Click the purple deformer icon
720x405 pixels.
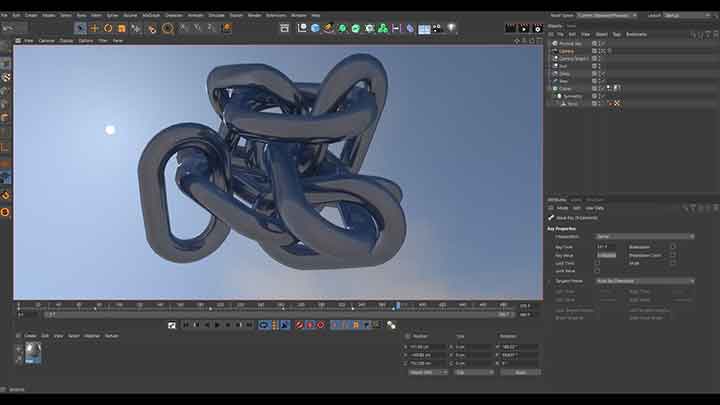[410, 28]
